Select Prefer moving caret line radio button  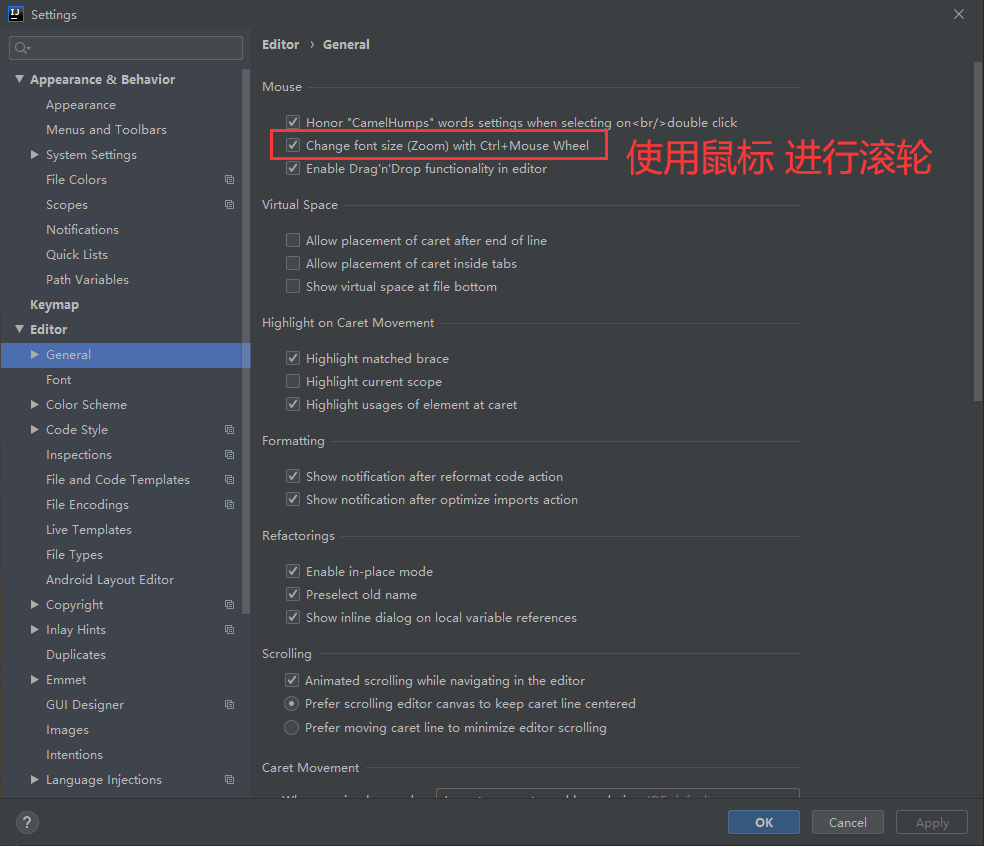[x=291, y=727]
